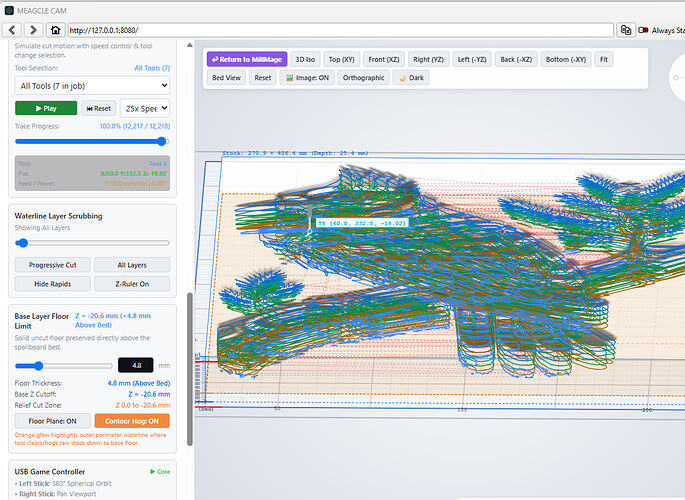Image resolution: width=685 pixels, height=500 pixels.
Task: Switch to Bed View
Action: 226,78
